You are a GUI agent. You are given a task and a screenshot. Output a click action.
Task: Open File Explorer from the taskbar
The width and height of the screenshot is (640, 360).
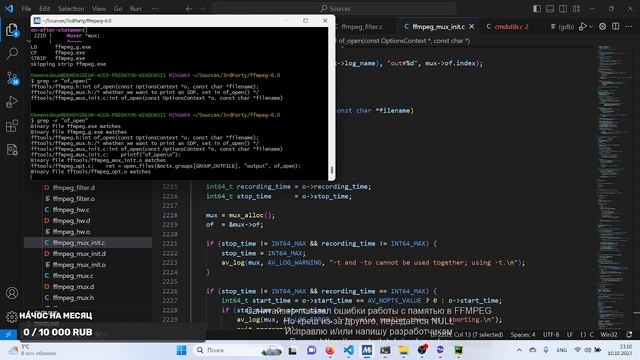pos(403,350)
